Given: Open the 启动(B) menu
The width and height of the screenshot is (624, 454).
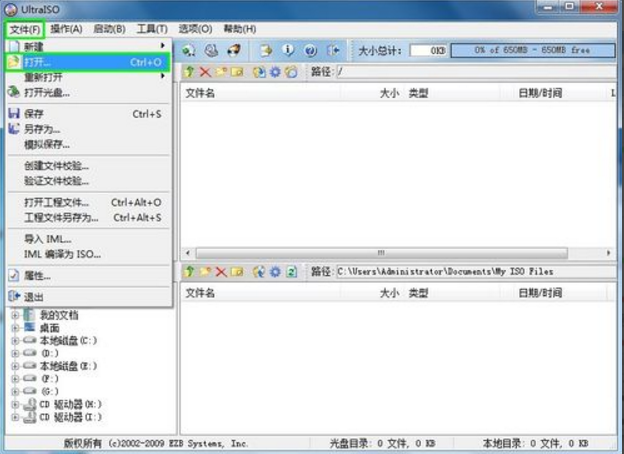Looking at the screenshot, I should click(x=109, y=29).
